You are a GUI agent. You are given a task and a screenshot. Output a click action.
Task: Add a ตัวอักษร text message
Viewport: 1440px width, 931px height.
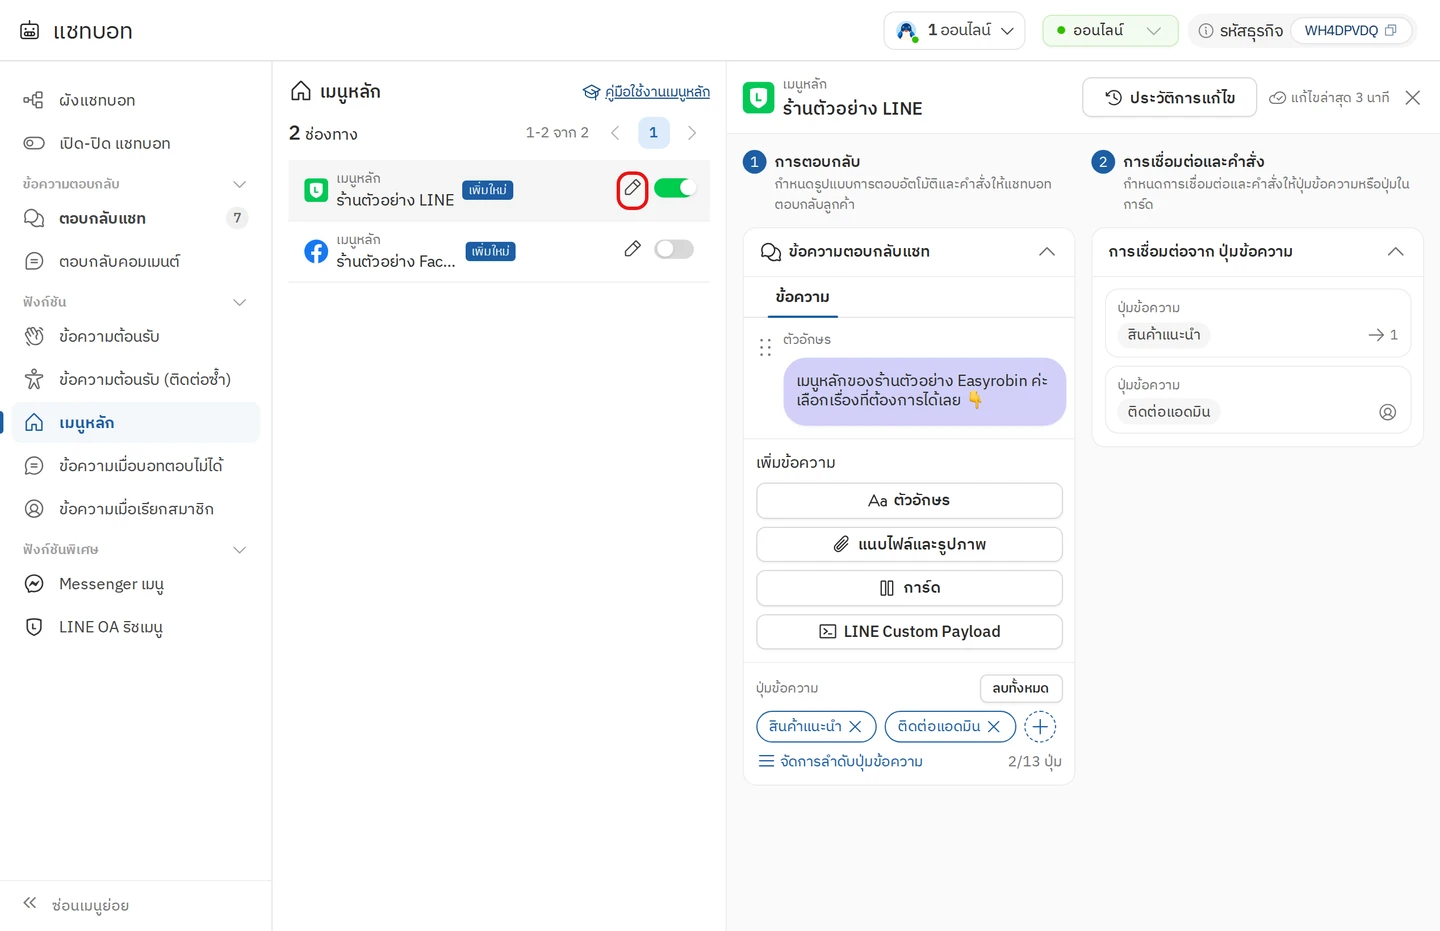pos(909,501)
